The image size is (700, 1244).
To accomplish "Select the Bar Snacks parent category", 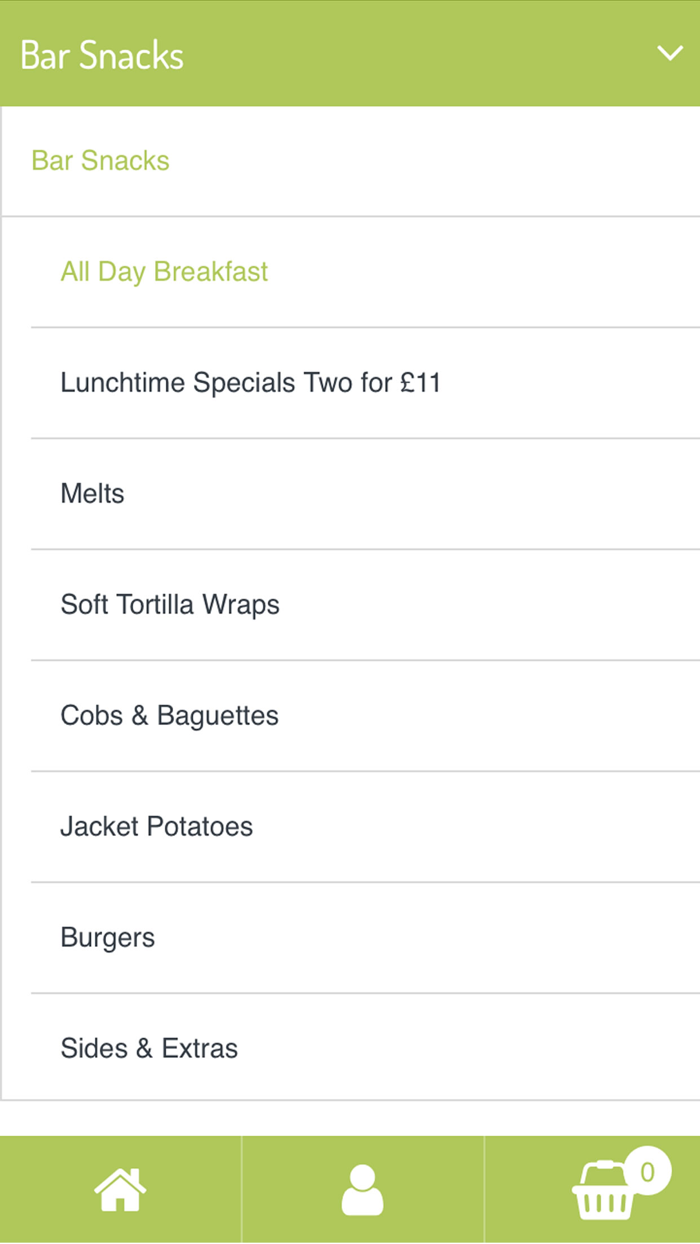I will 100,161.
